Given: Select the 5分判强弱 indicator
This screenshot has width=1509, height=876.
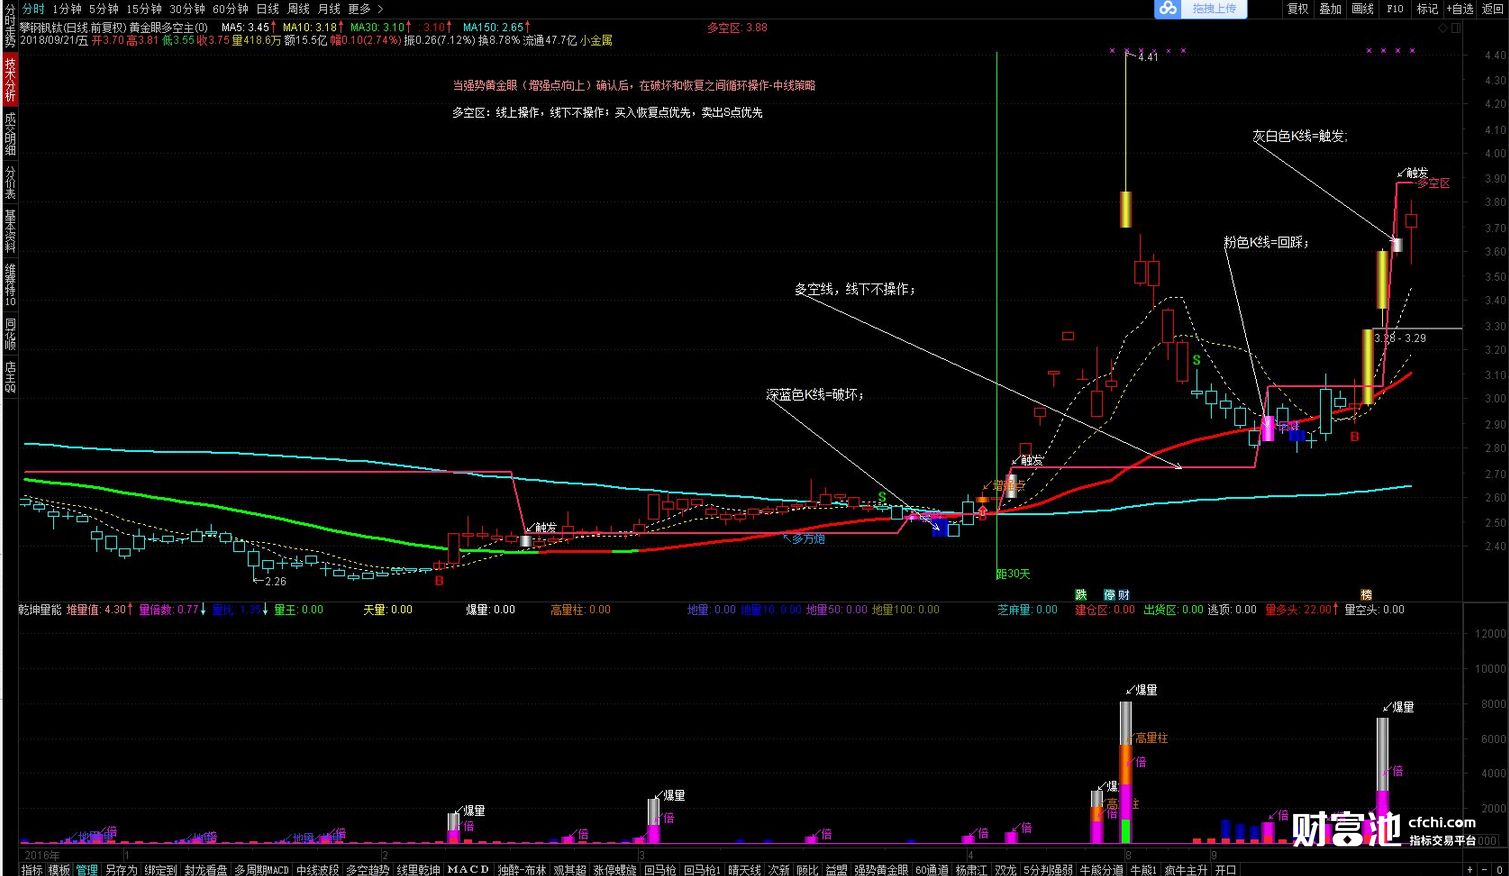Looking at the screenshot, I should 1049,870.
